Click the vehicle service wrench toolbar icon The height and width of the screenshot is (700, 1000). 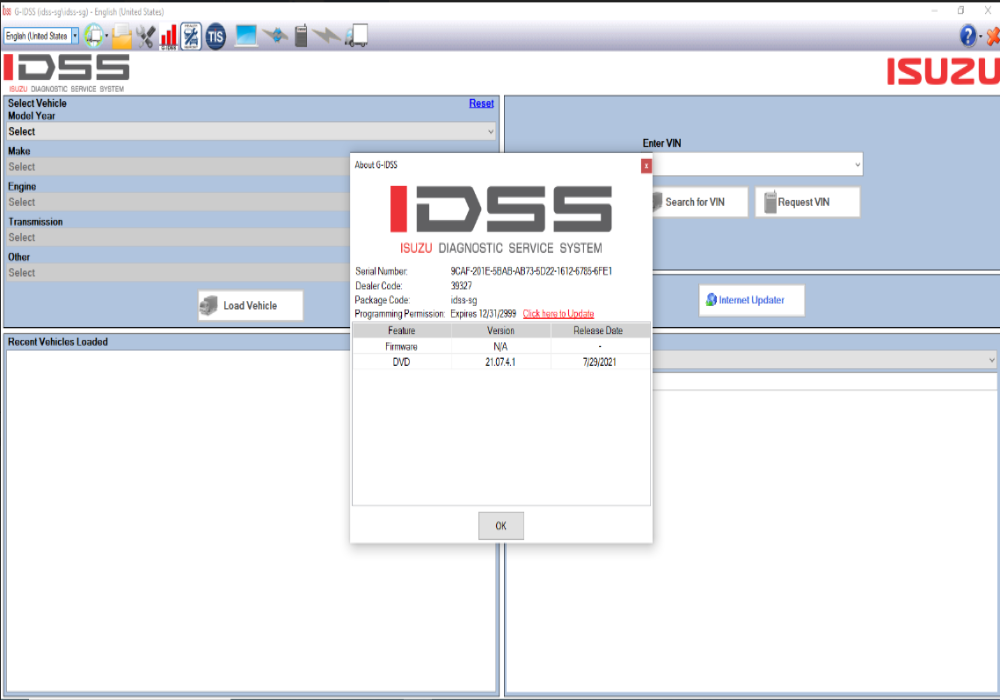tap(191, 37)
